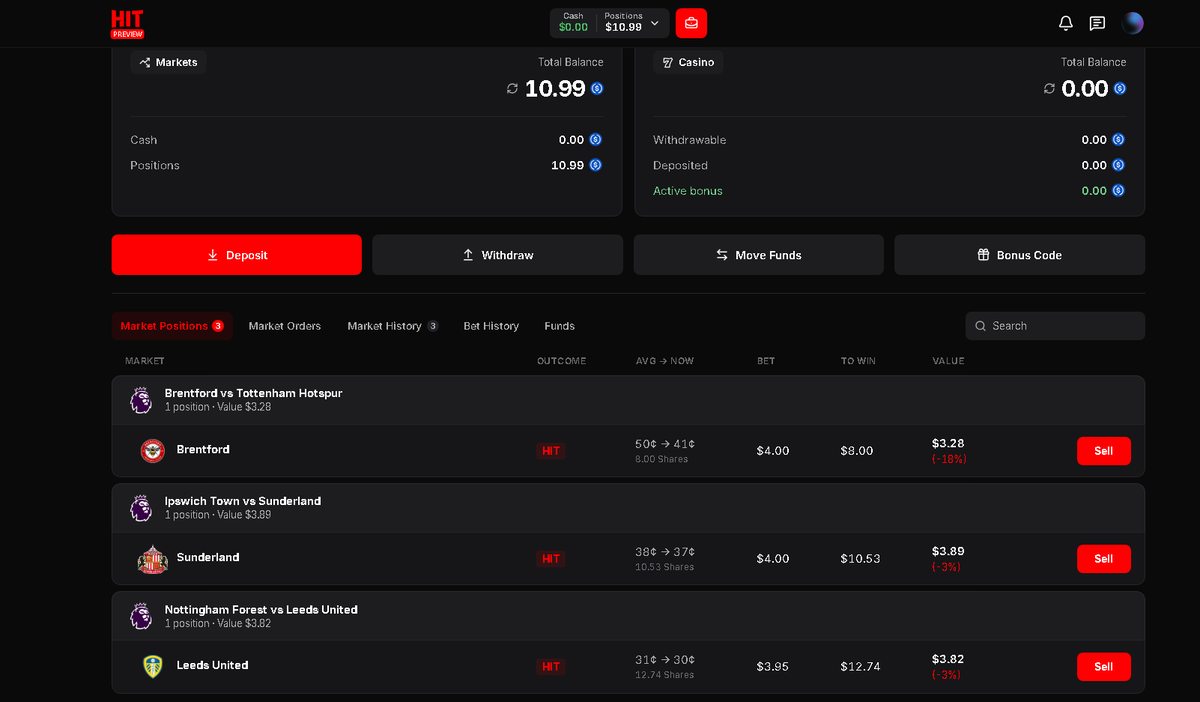1200x702 pixels.
Task: Open notifications bell icon
Action: [1066, 23]
